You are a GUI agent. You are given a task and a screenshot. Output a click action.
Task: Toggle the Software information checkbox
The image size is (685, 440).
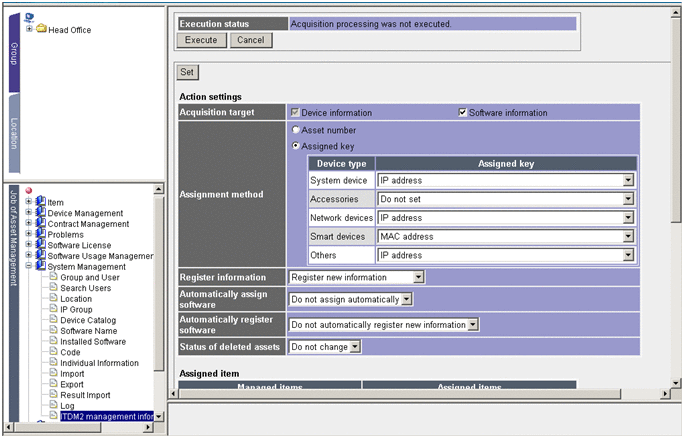point(463,113)
